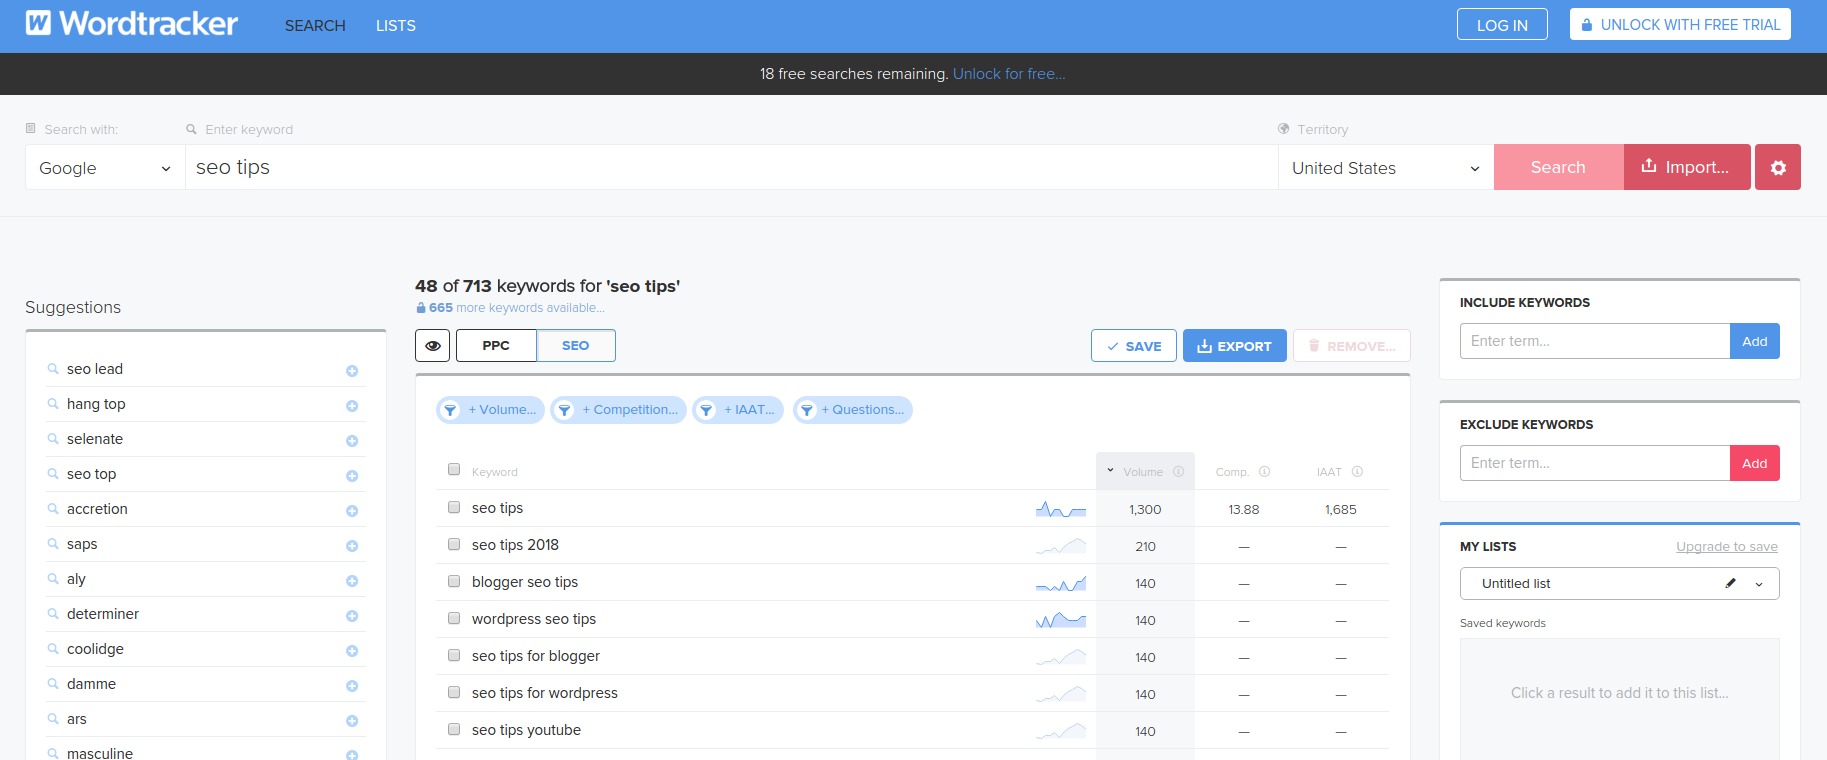Image resolution: width=1827 pixels, height=760 pixels.
Task: Click the red Search button
Action: (1558, 167)
